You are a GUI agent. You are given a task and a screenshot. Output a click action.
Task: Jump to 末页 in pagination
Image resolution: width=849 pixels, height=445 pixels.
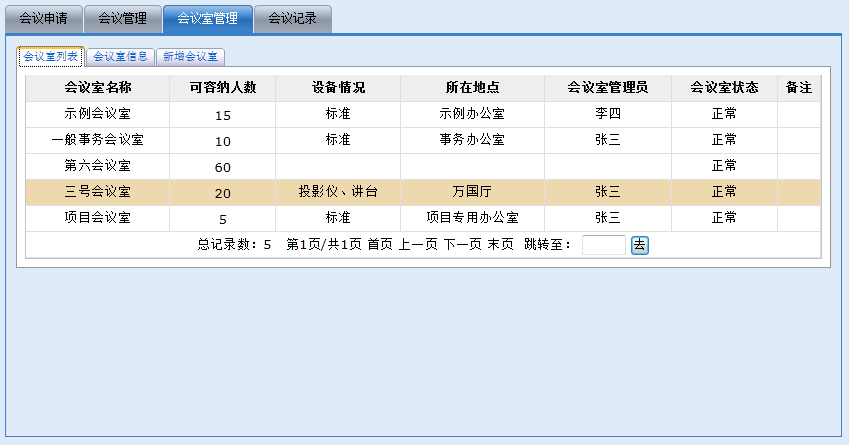500,245
